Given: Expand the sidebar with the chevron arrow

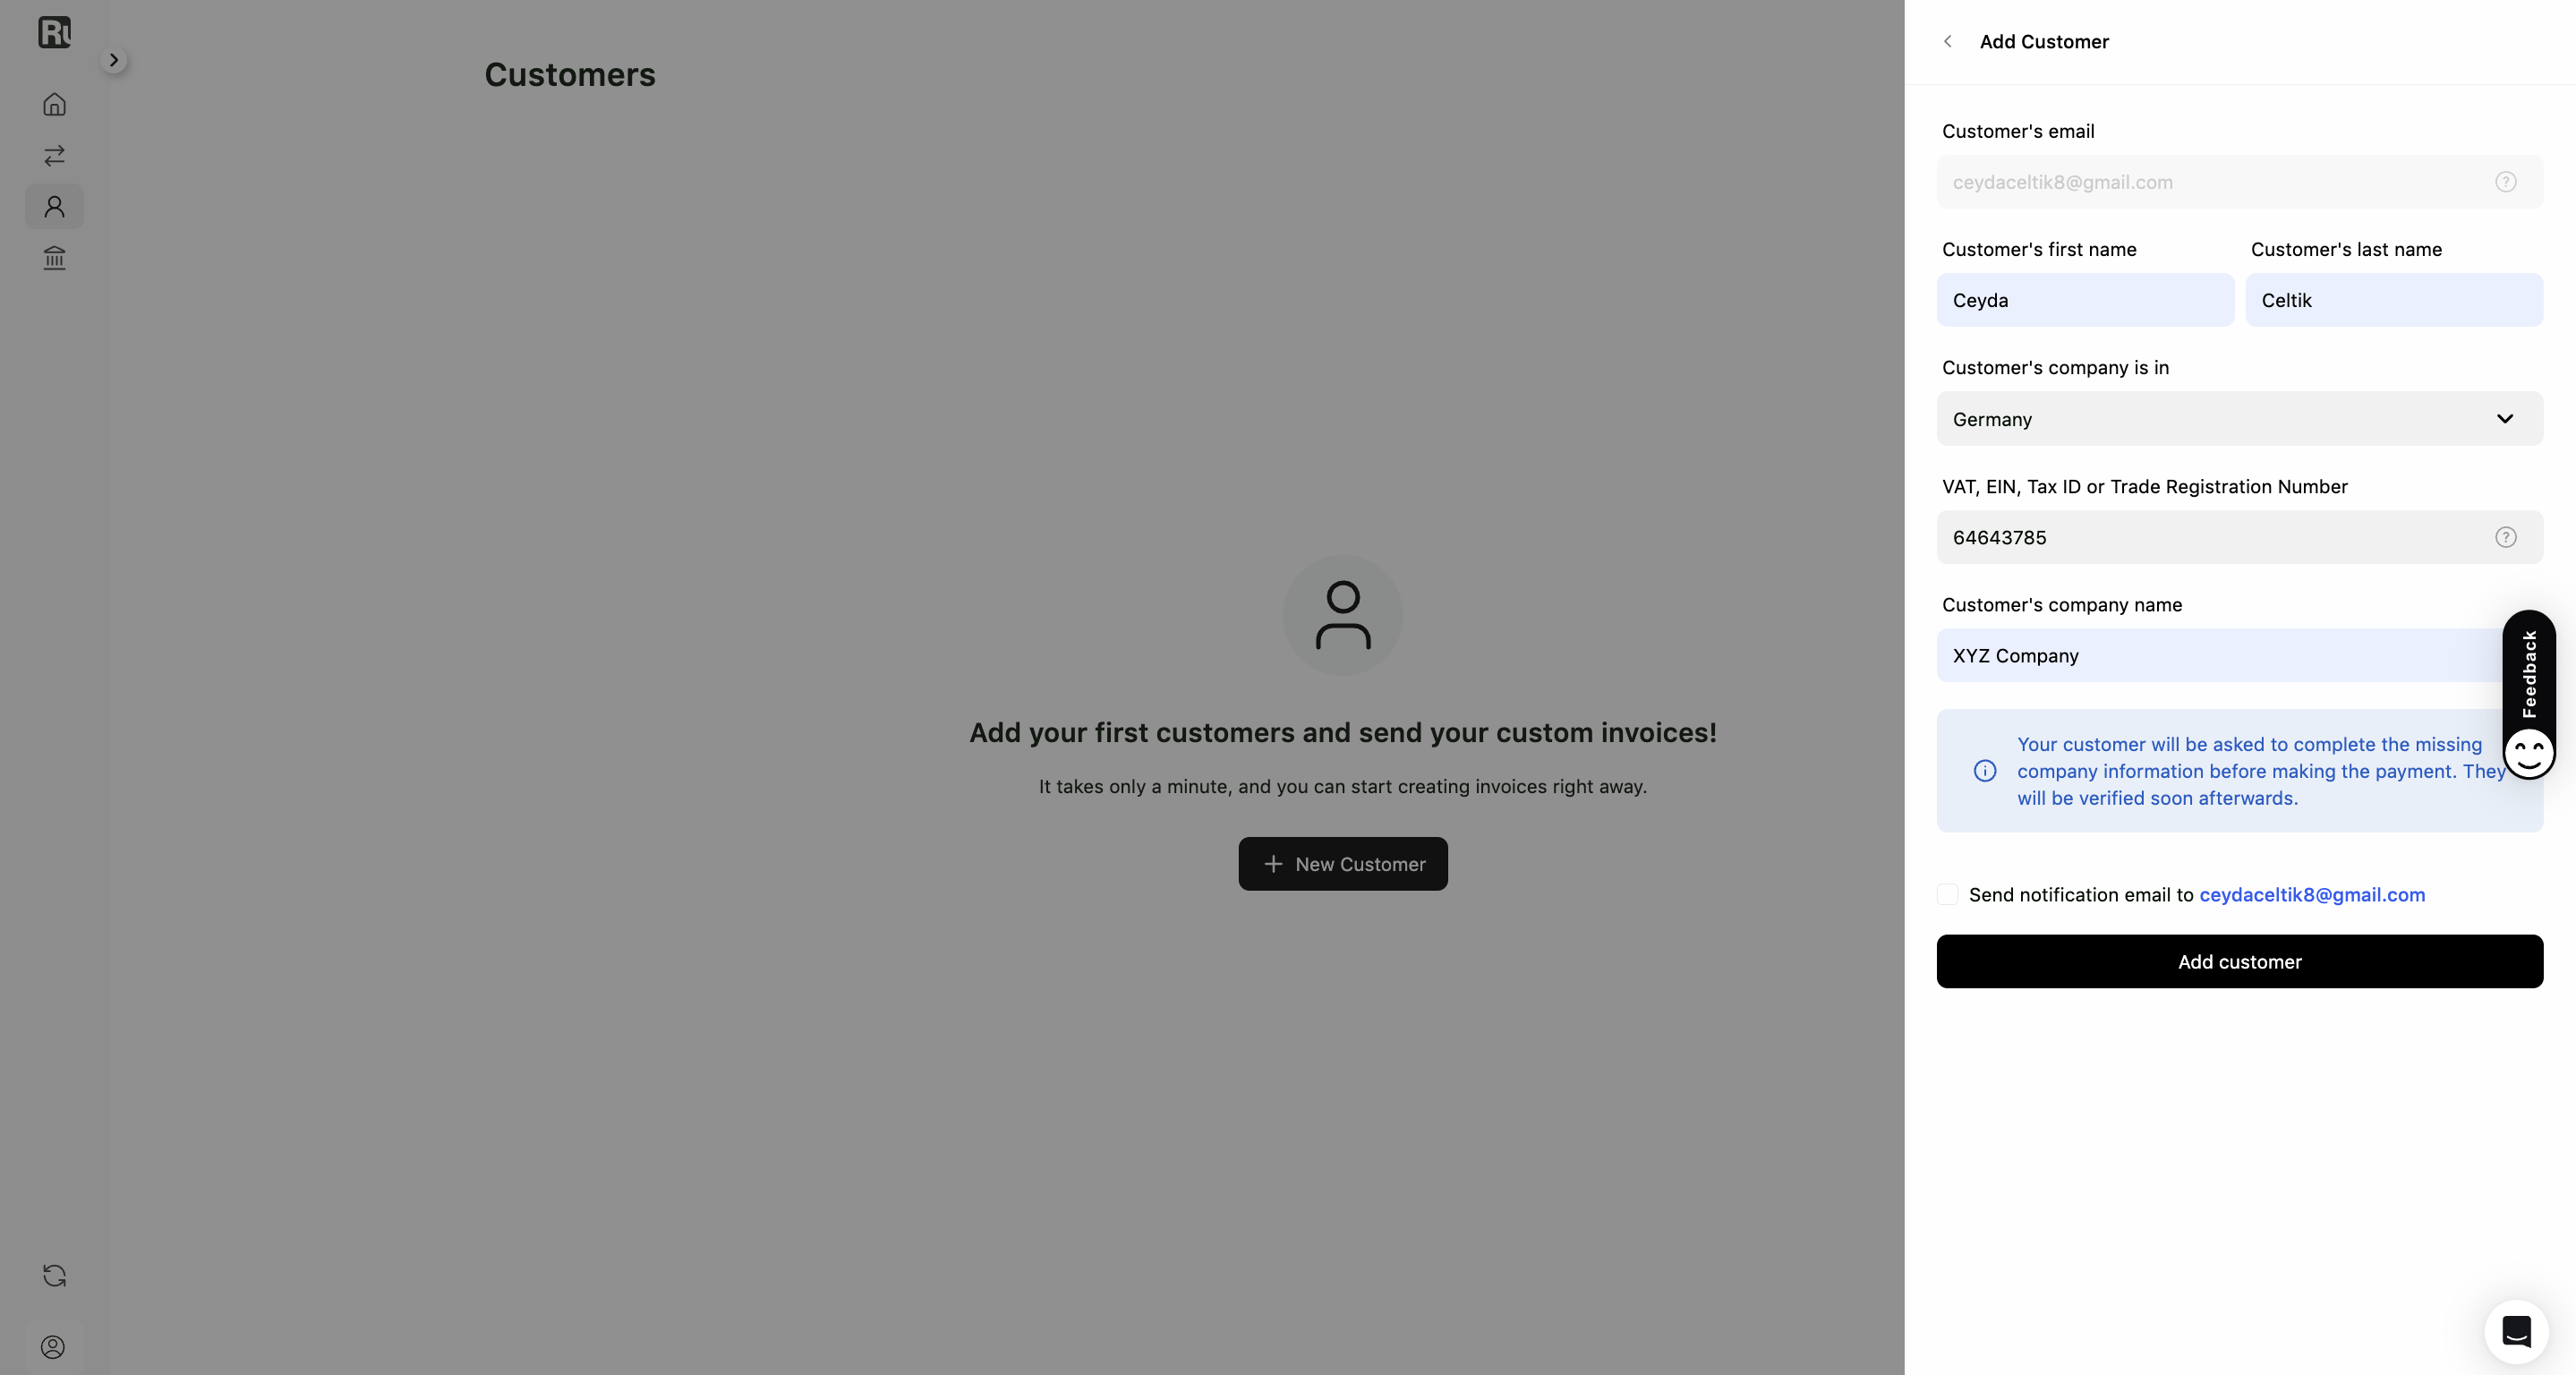Looking at the screenshot, I should [x=114, y=60].
